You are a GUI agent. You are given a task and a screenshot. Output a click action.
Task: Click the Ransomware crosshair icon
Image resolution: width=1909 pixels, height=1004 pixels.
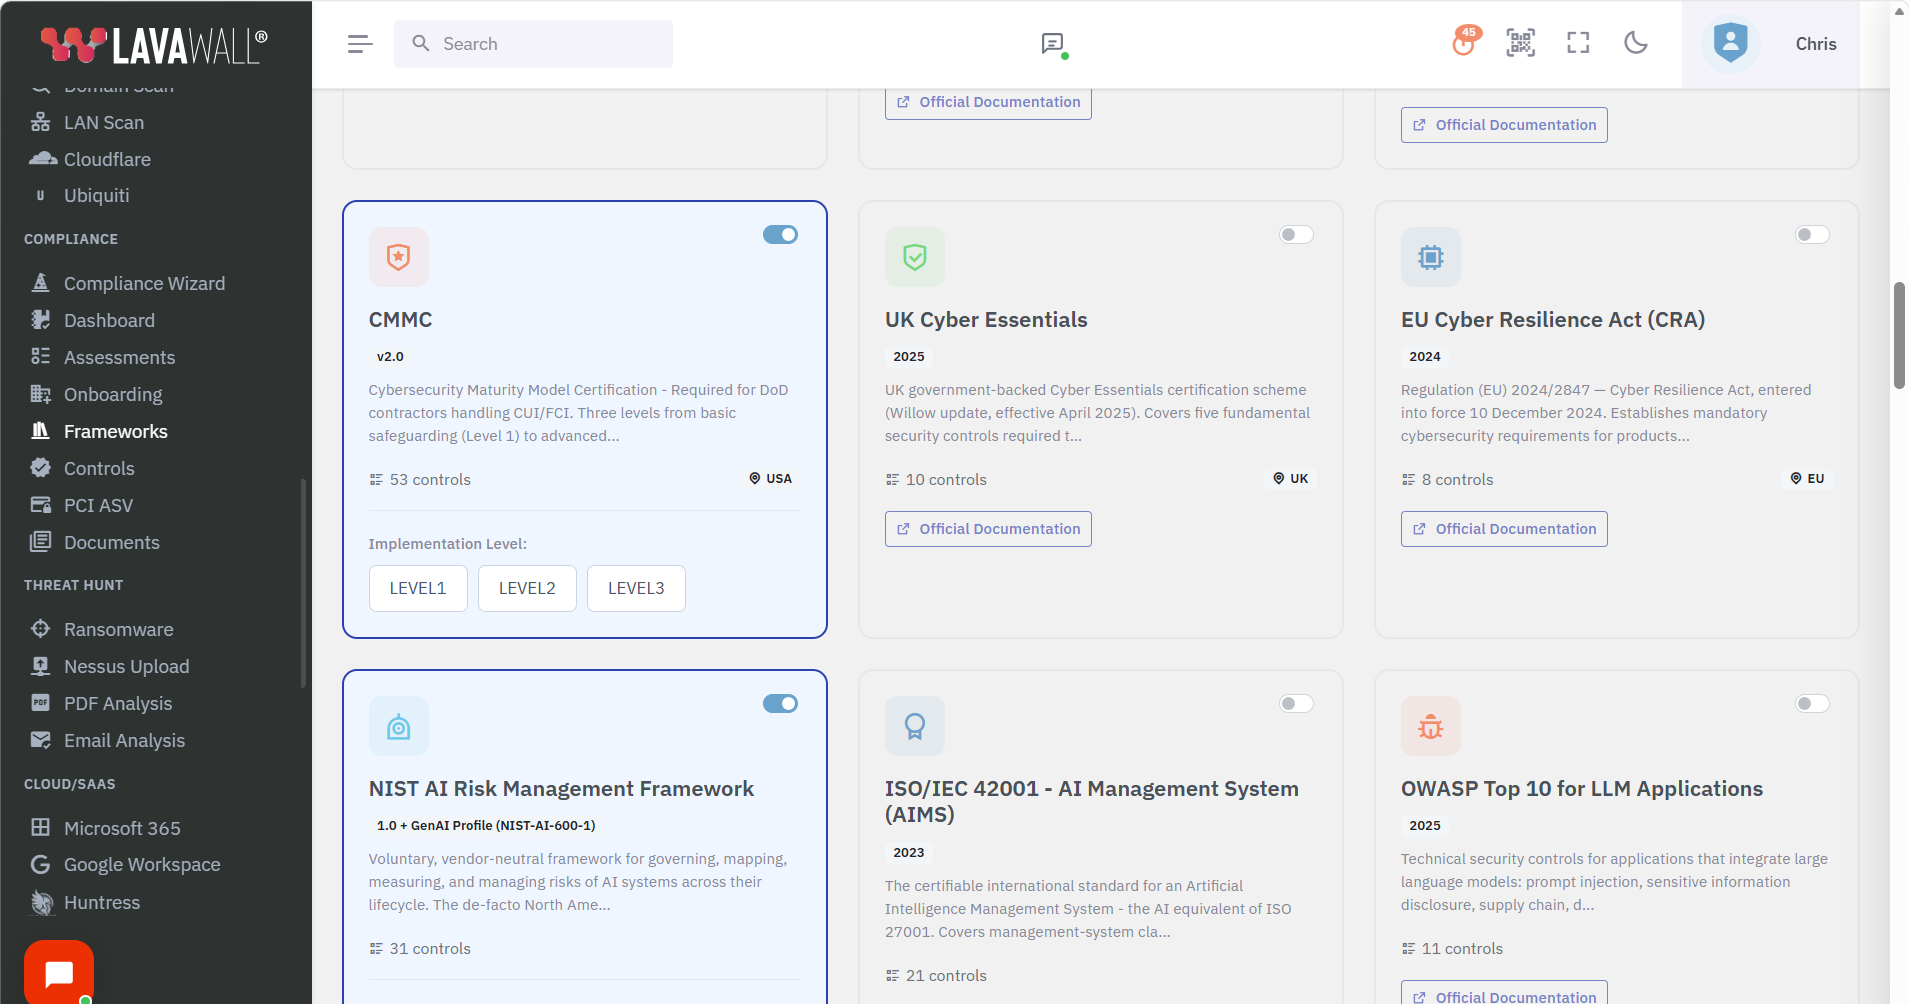point(40,629)
